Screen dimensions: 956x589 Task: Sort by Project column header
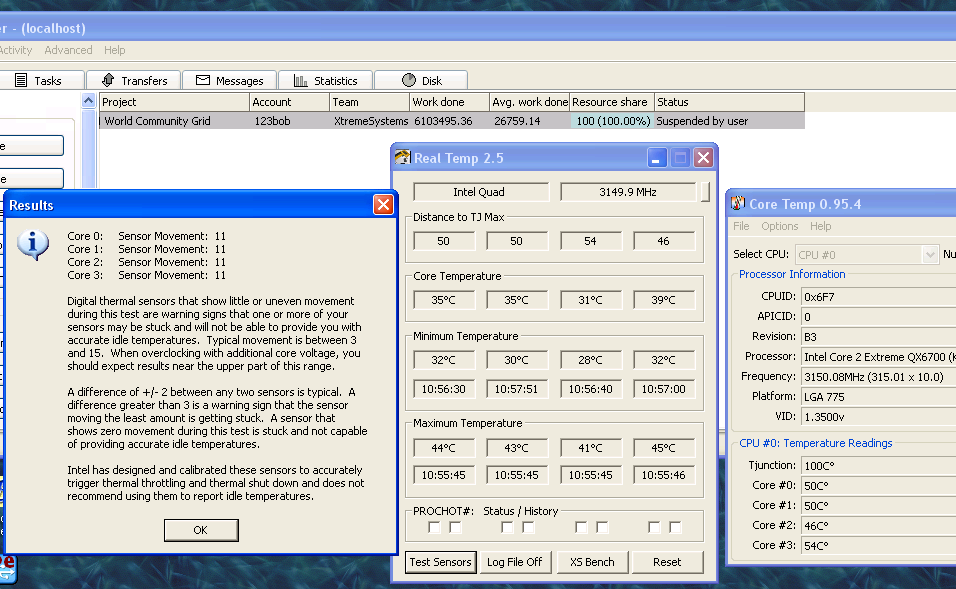[174, 102]
